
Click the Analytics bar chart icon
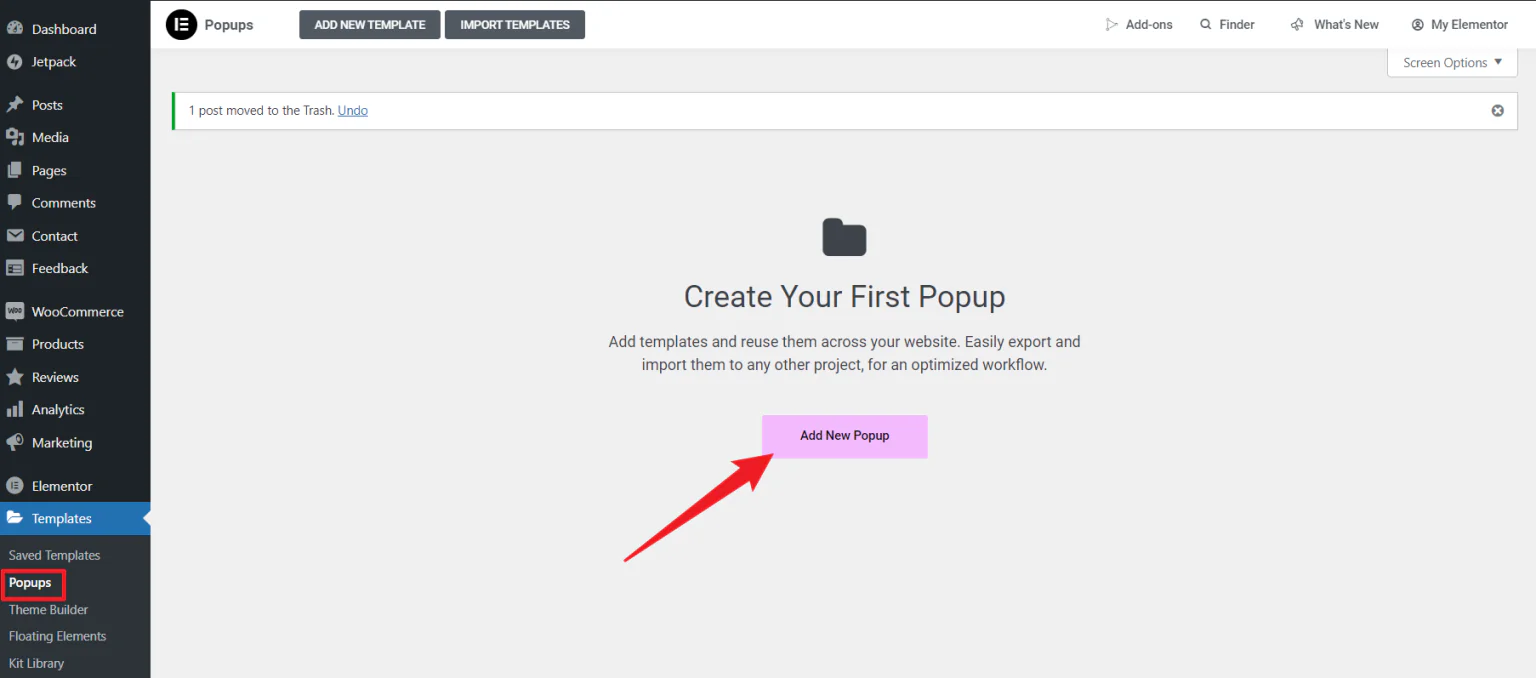point(15,409)
